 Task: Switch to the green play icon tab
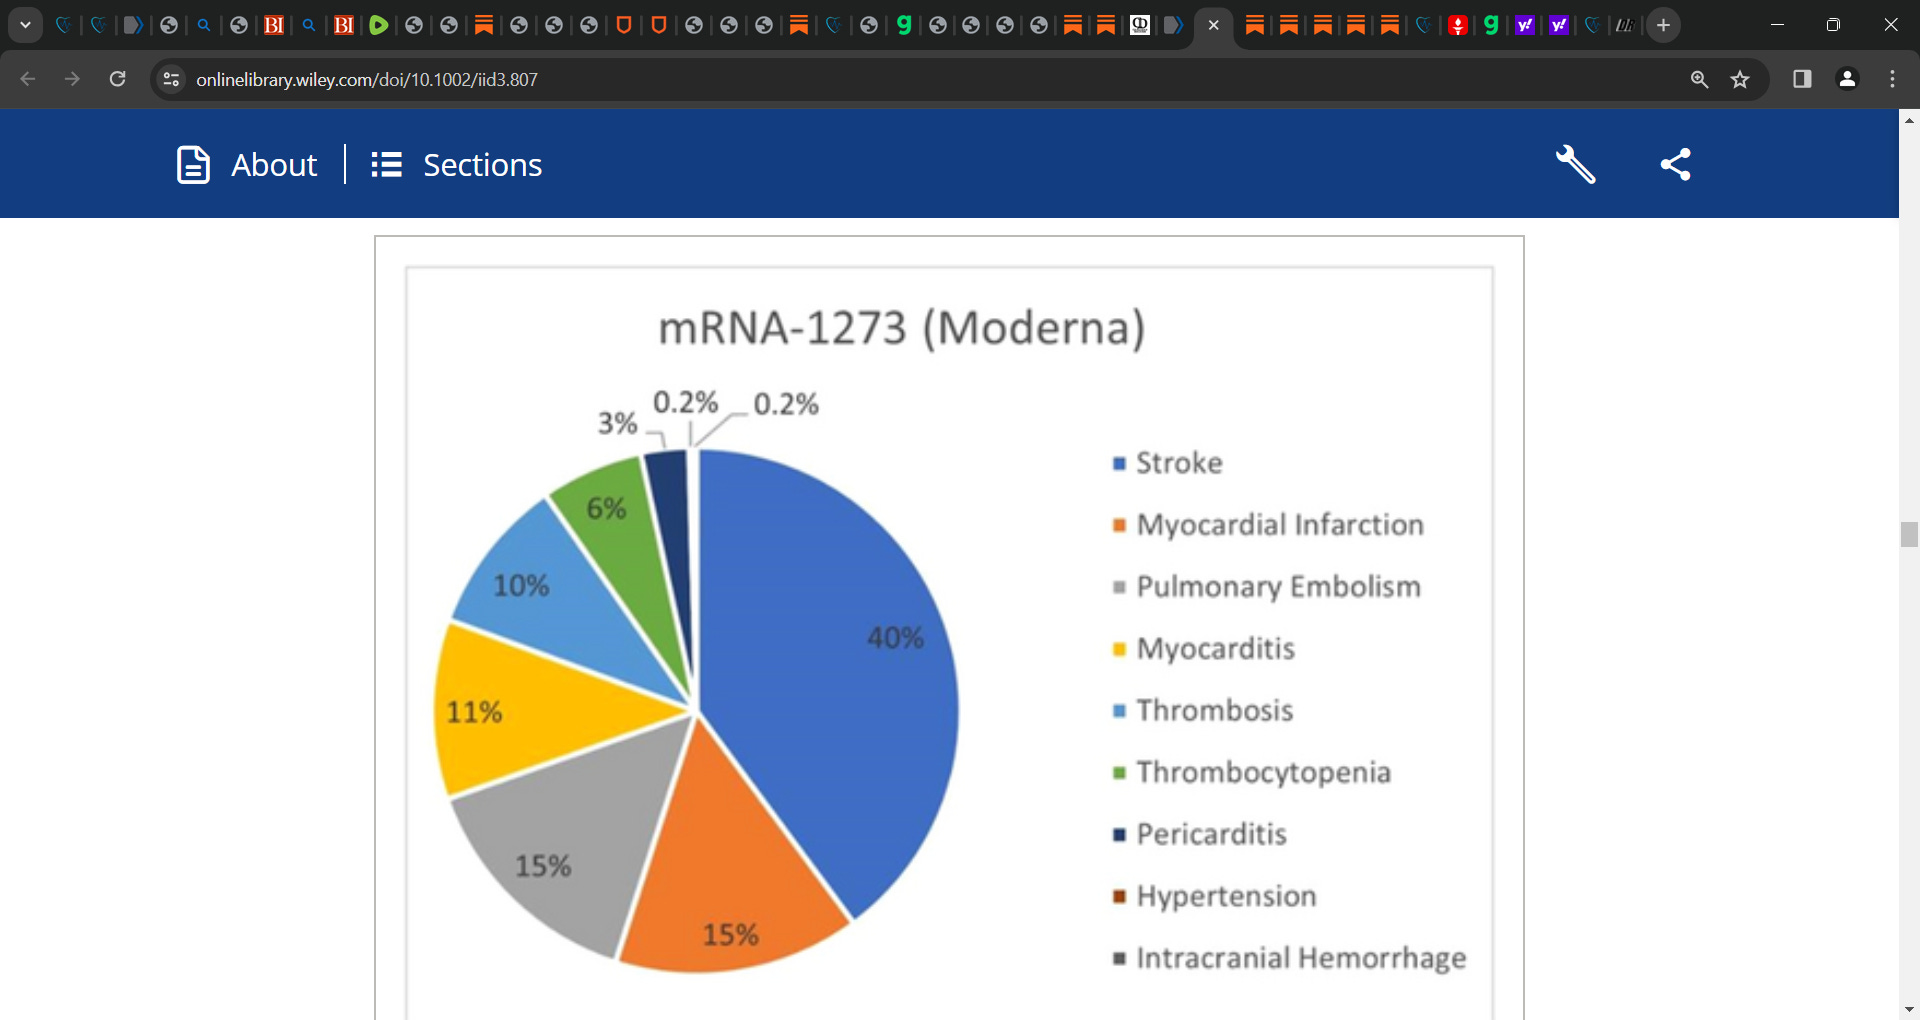(x=378, y=25)
